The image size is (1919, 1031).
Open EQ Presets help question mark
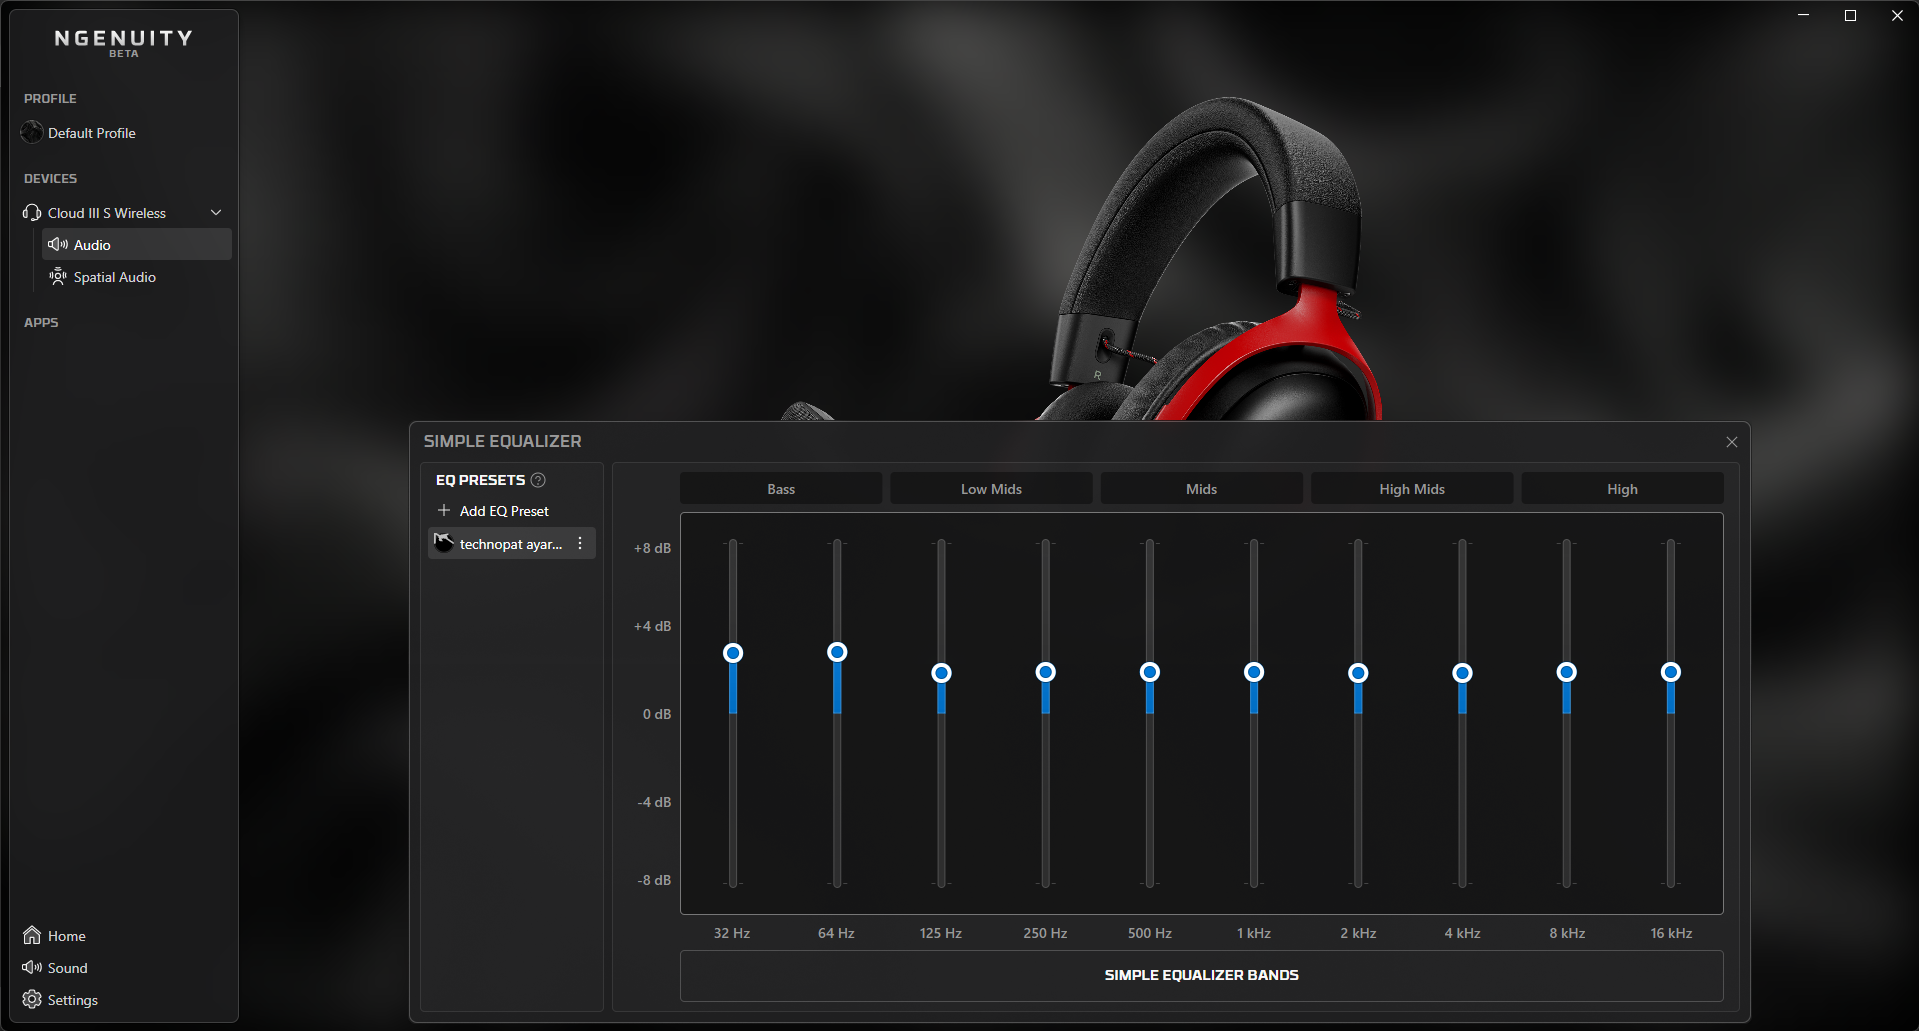pyautogui.click(x=538, y=480)
